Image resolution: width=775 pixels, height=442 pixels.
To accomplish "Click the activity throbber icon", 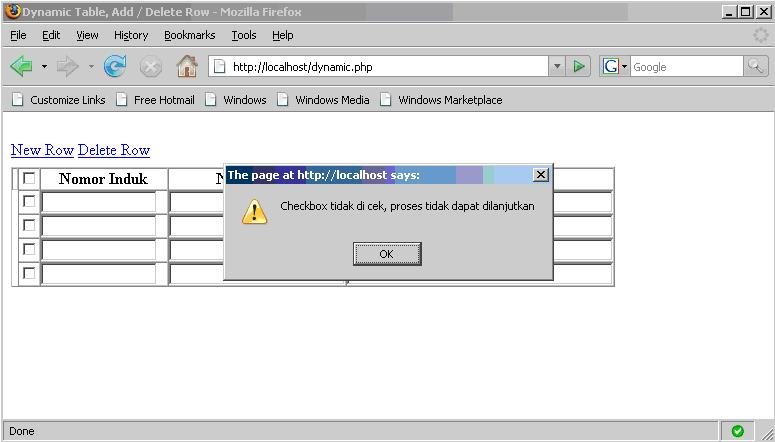I will coord(761,35).
